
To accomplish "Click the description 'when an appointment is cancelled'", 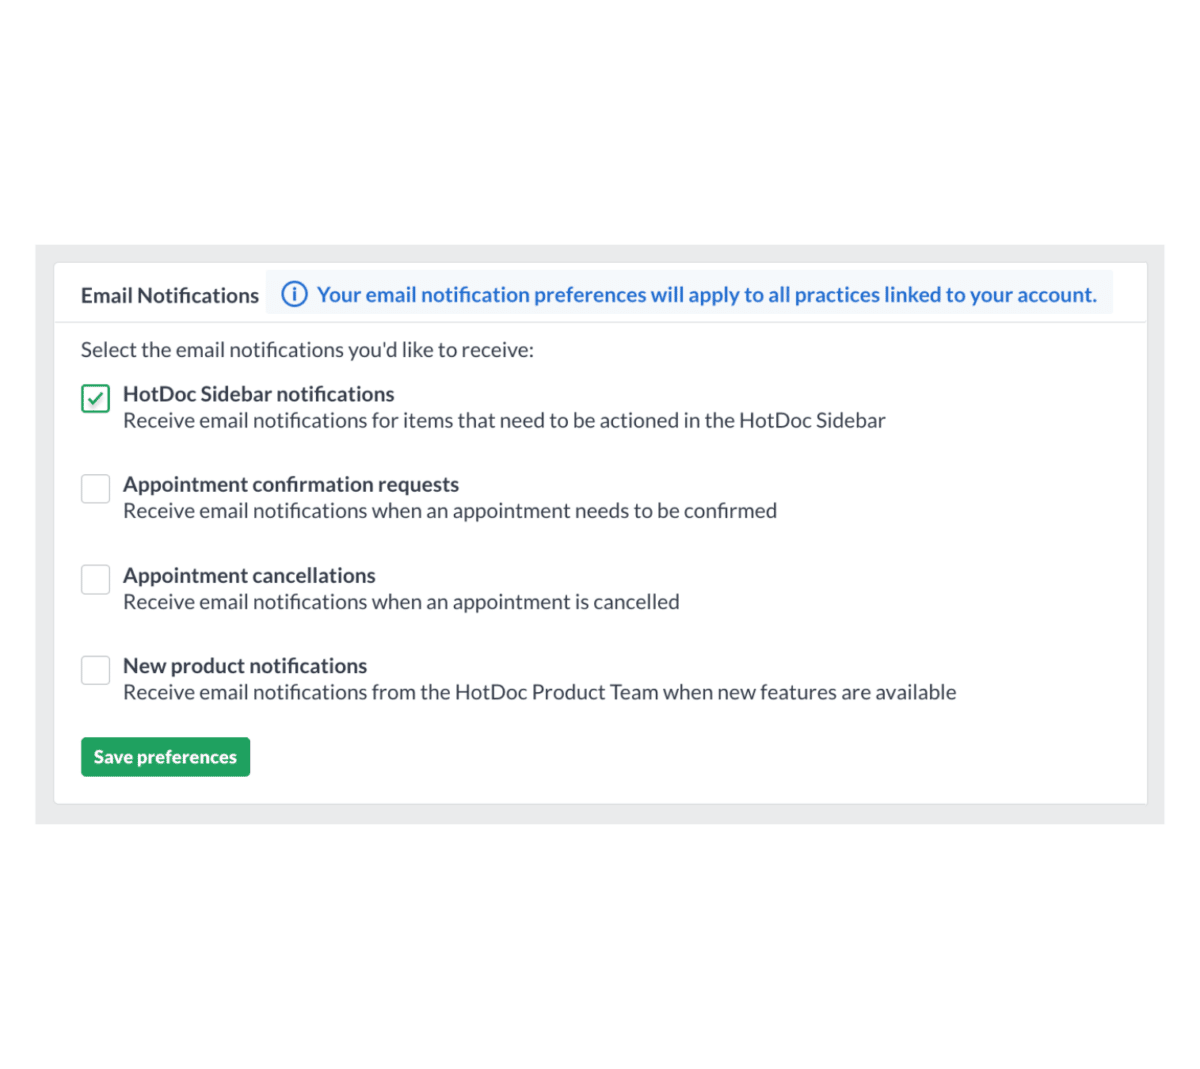I will click(401, 602).
